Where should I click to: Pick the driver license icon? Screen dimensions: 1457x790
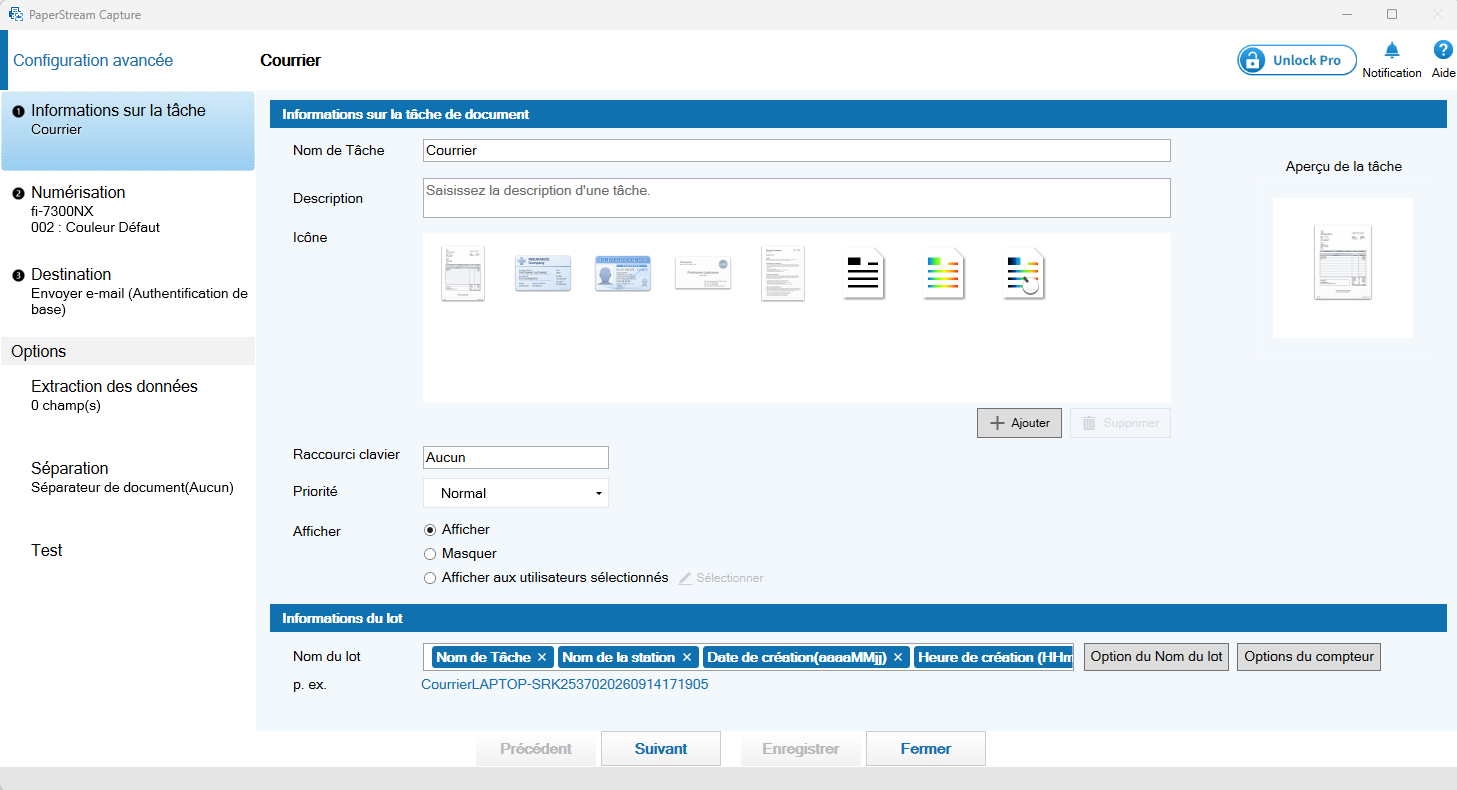(623, 273)
